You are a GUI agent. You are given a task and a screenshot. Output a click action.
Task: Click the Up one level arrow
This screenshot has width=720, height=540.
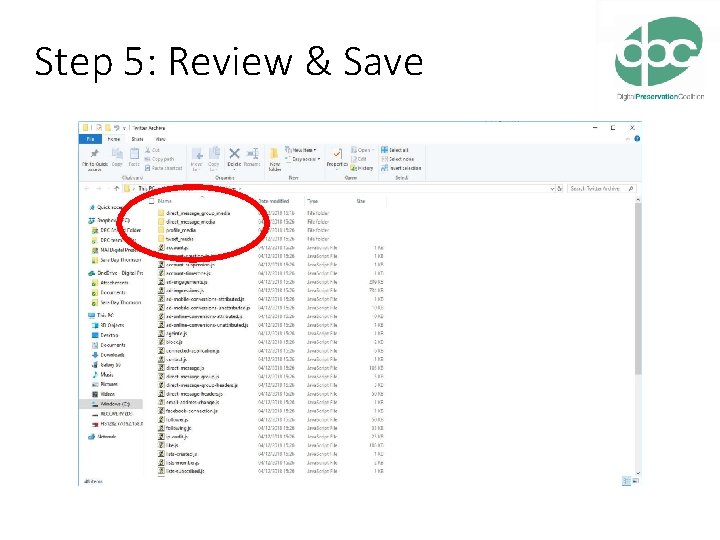point(117,188)
